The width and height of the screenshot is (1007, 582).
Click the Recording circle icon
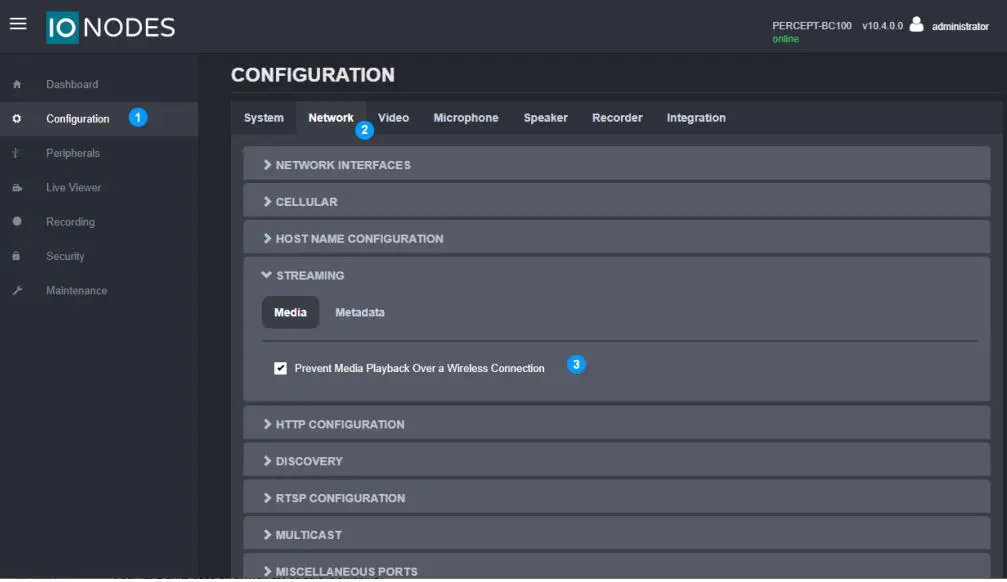[x=16, y=222]
